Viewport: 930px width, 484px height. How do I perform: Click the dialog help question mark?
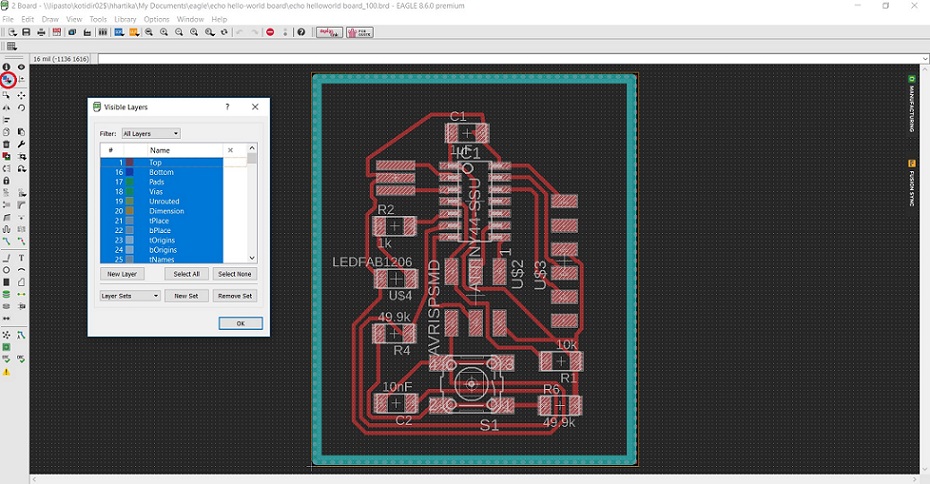coord(227,107)
